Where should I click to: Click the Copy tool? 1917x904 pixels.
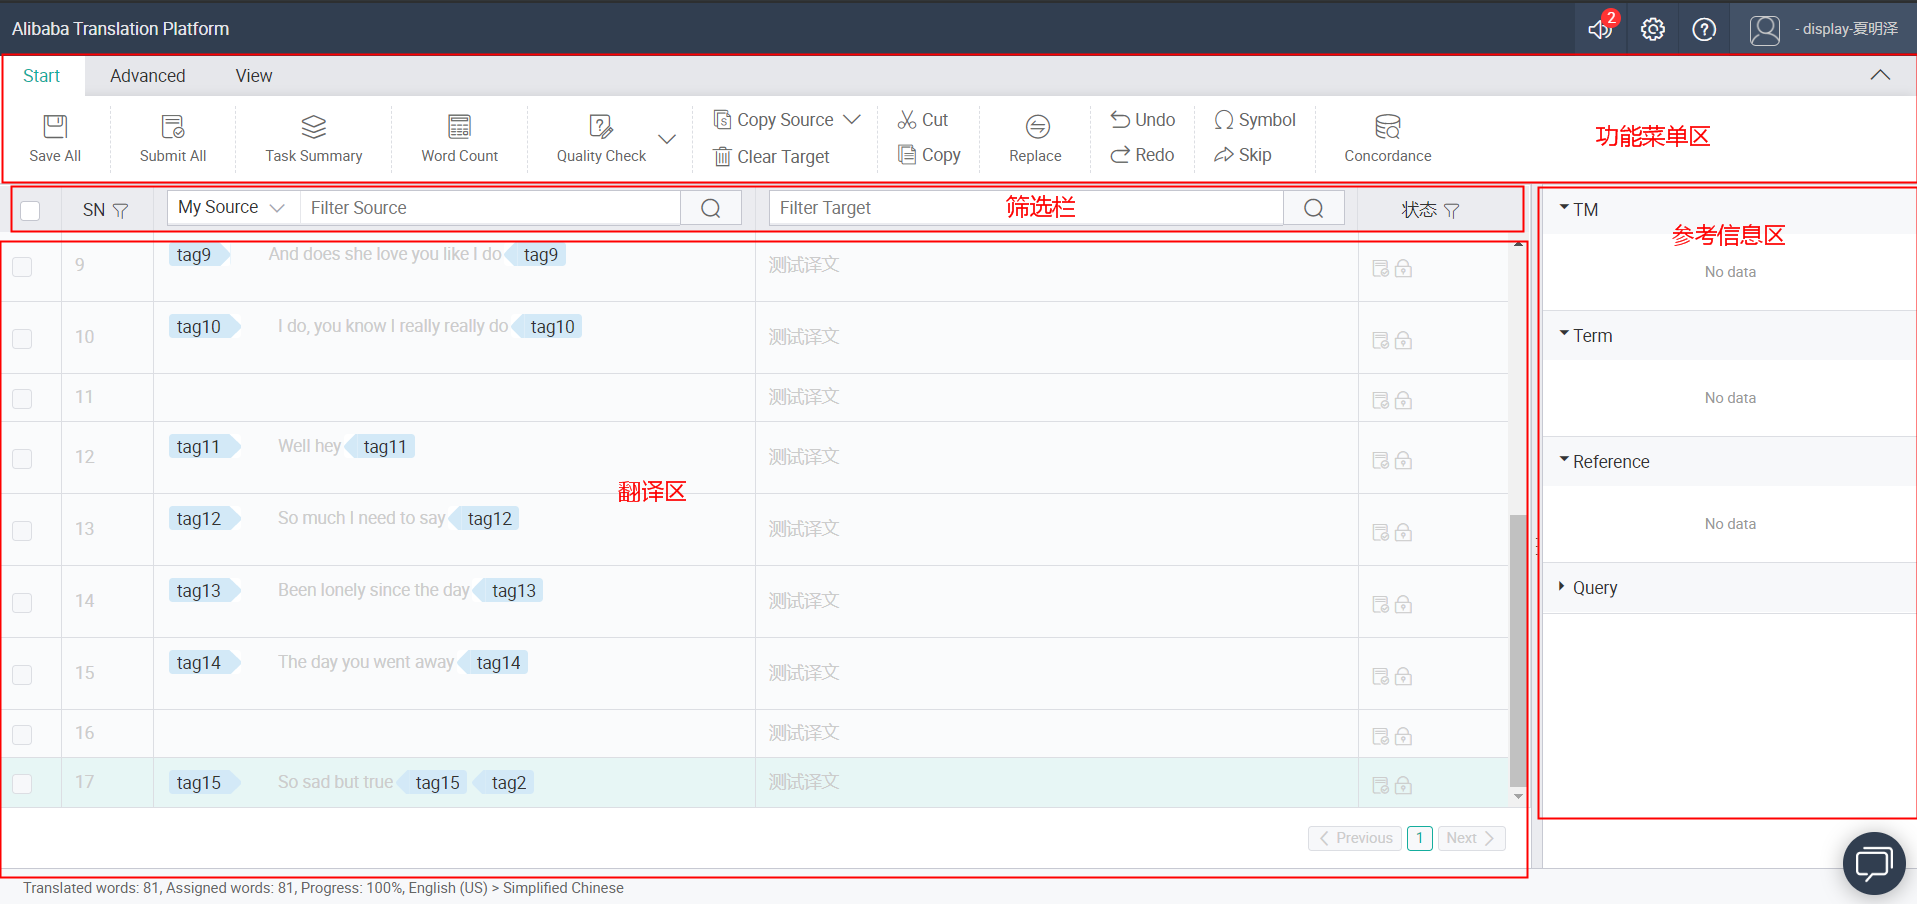click(x=929, y=155)
